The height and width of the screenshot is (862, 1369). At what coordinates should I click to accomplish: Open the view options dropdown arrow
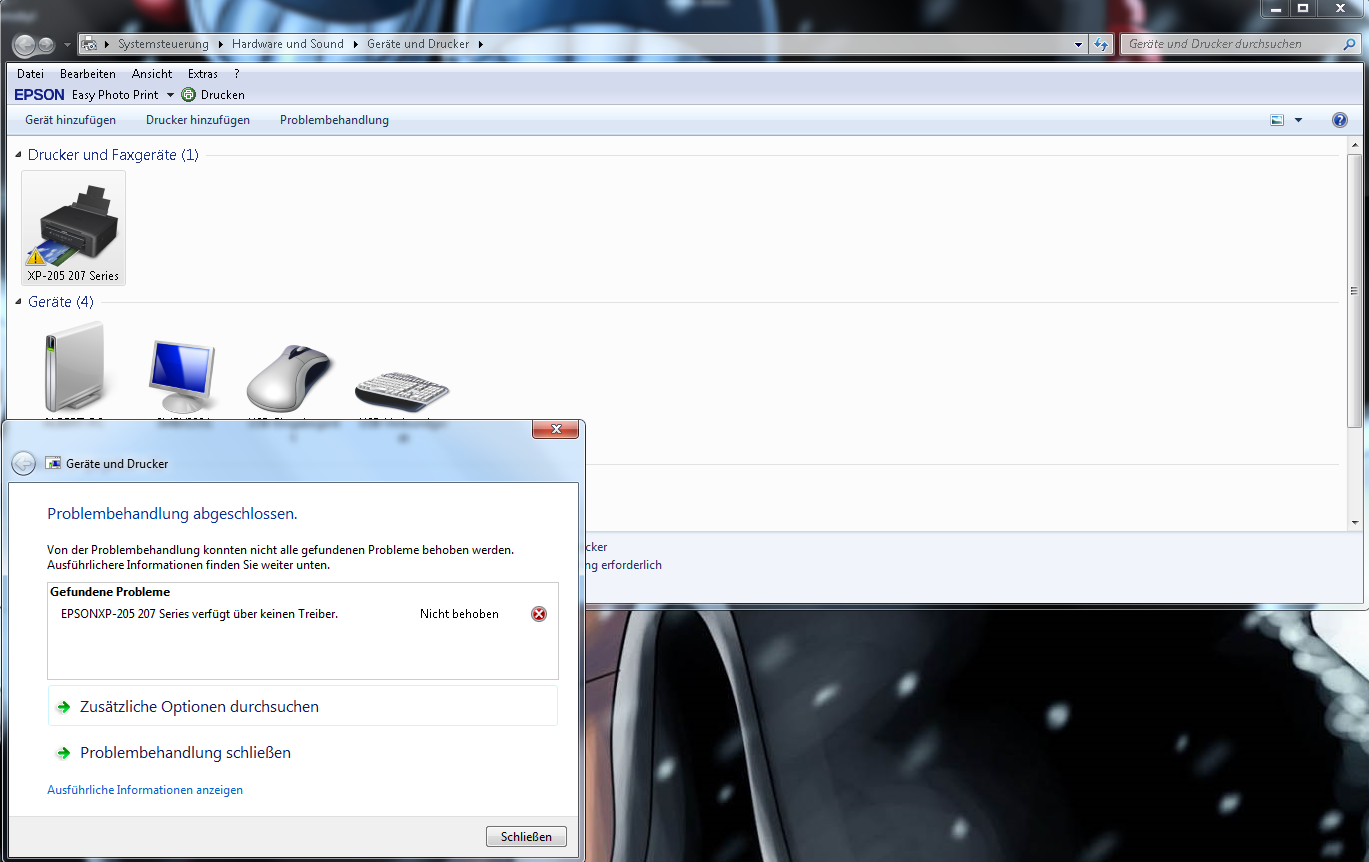pos(1298,120)
